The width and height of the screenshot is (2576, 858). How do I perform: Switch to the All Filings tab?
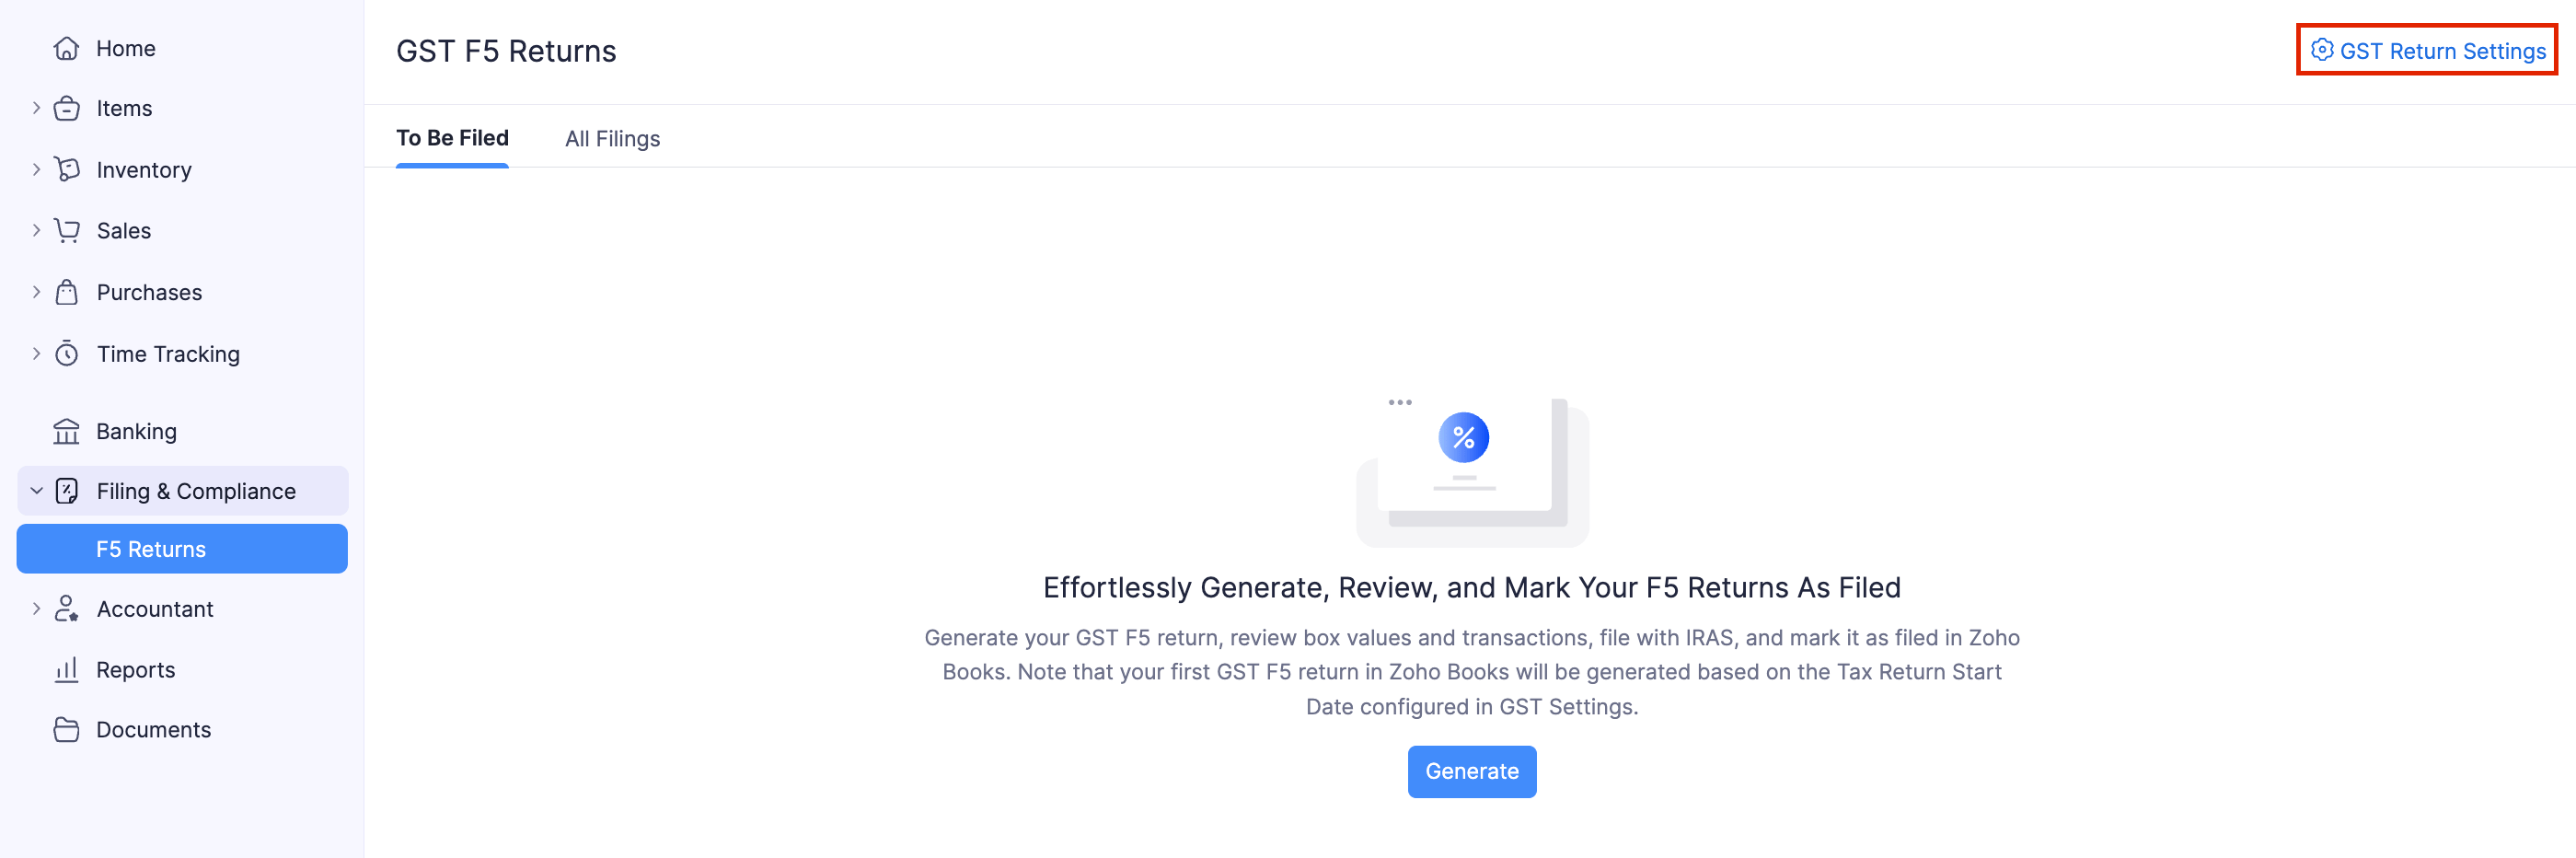pos(612,139)
